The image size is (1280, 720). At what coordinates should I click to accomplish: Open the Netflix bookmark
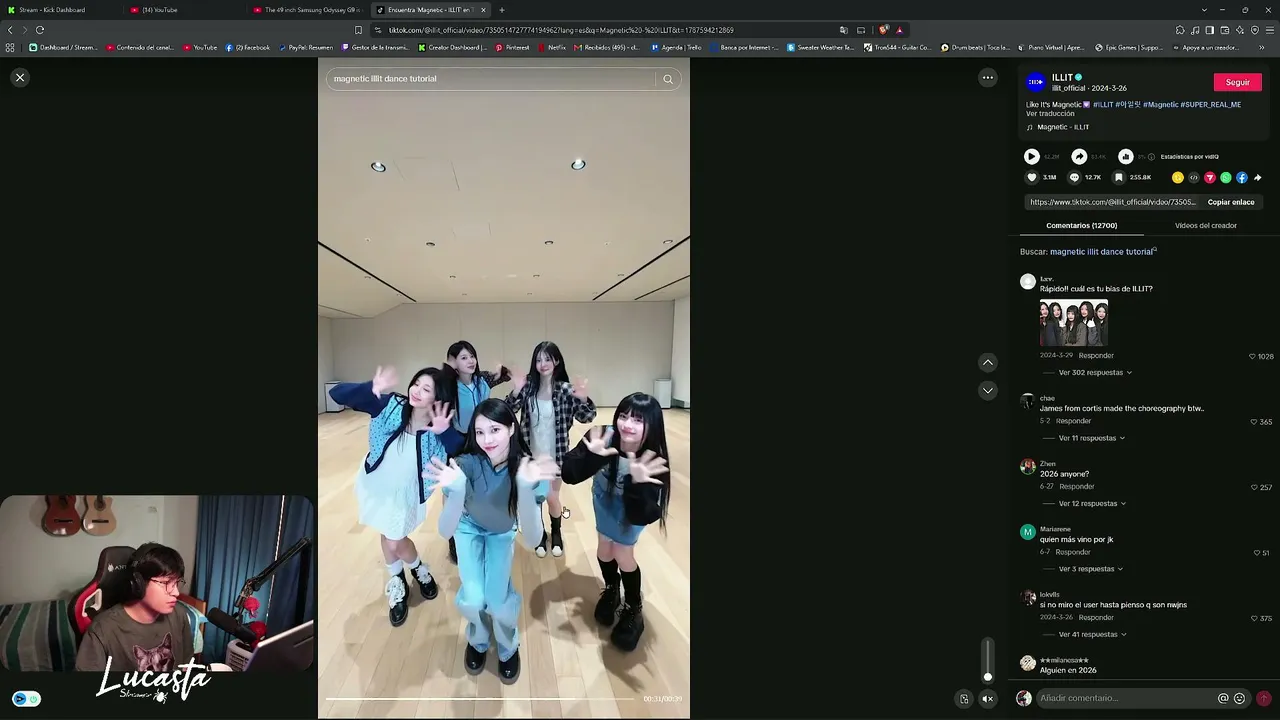552,47
